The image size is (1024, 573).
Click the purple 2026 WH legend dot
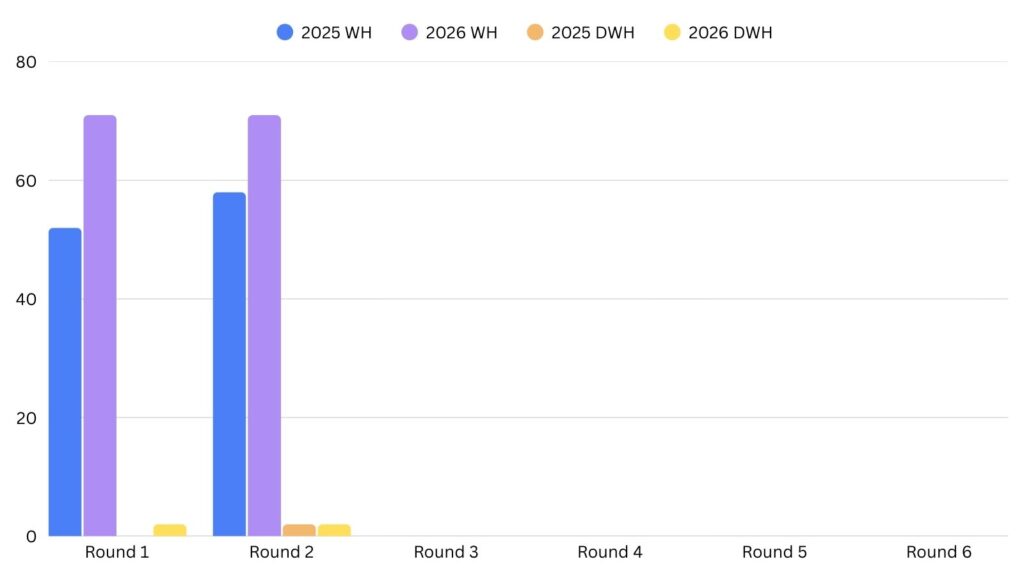(409, 32)
